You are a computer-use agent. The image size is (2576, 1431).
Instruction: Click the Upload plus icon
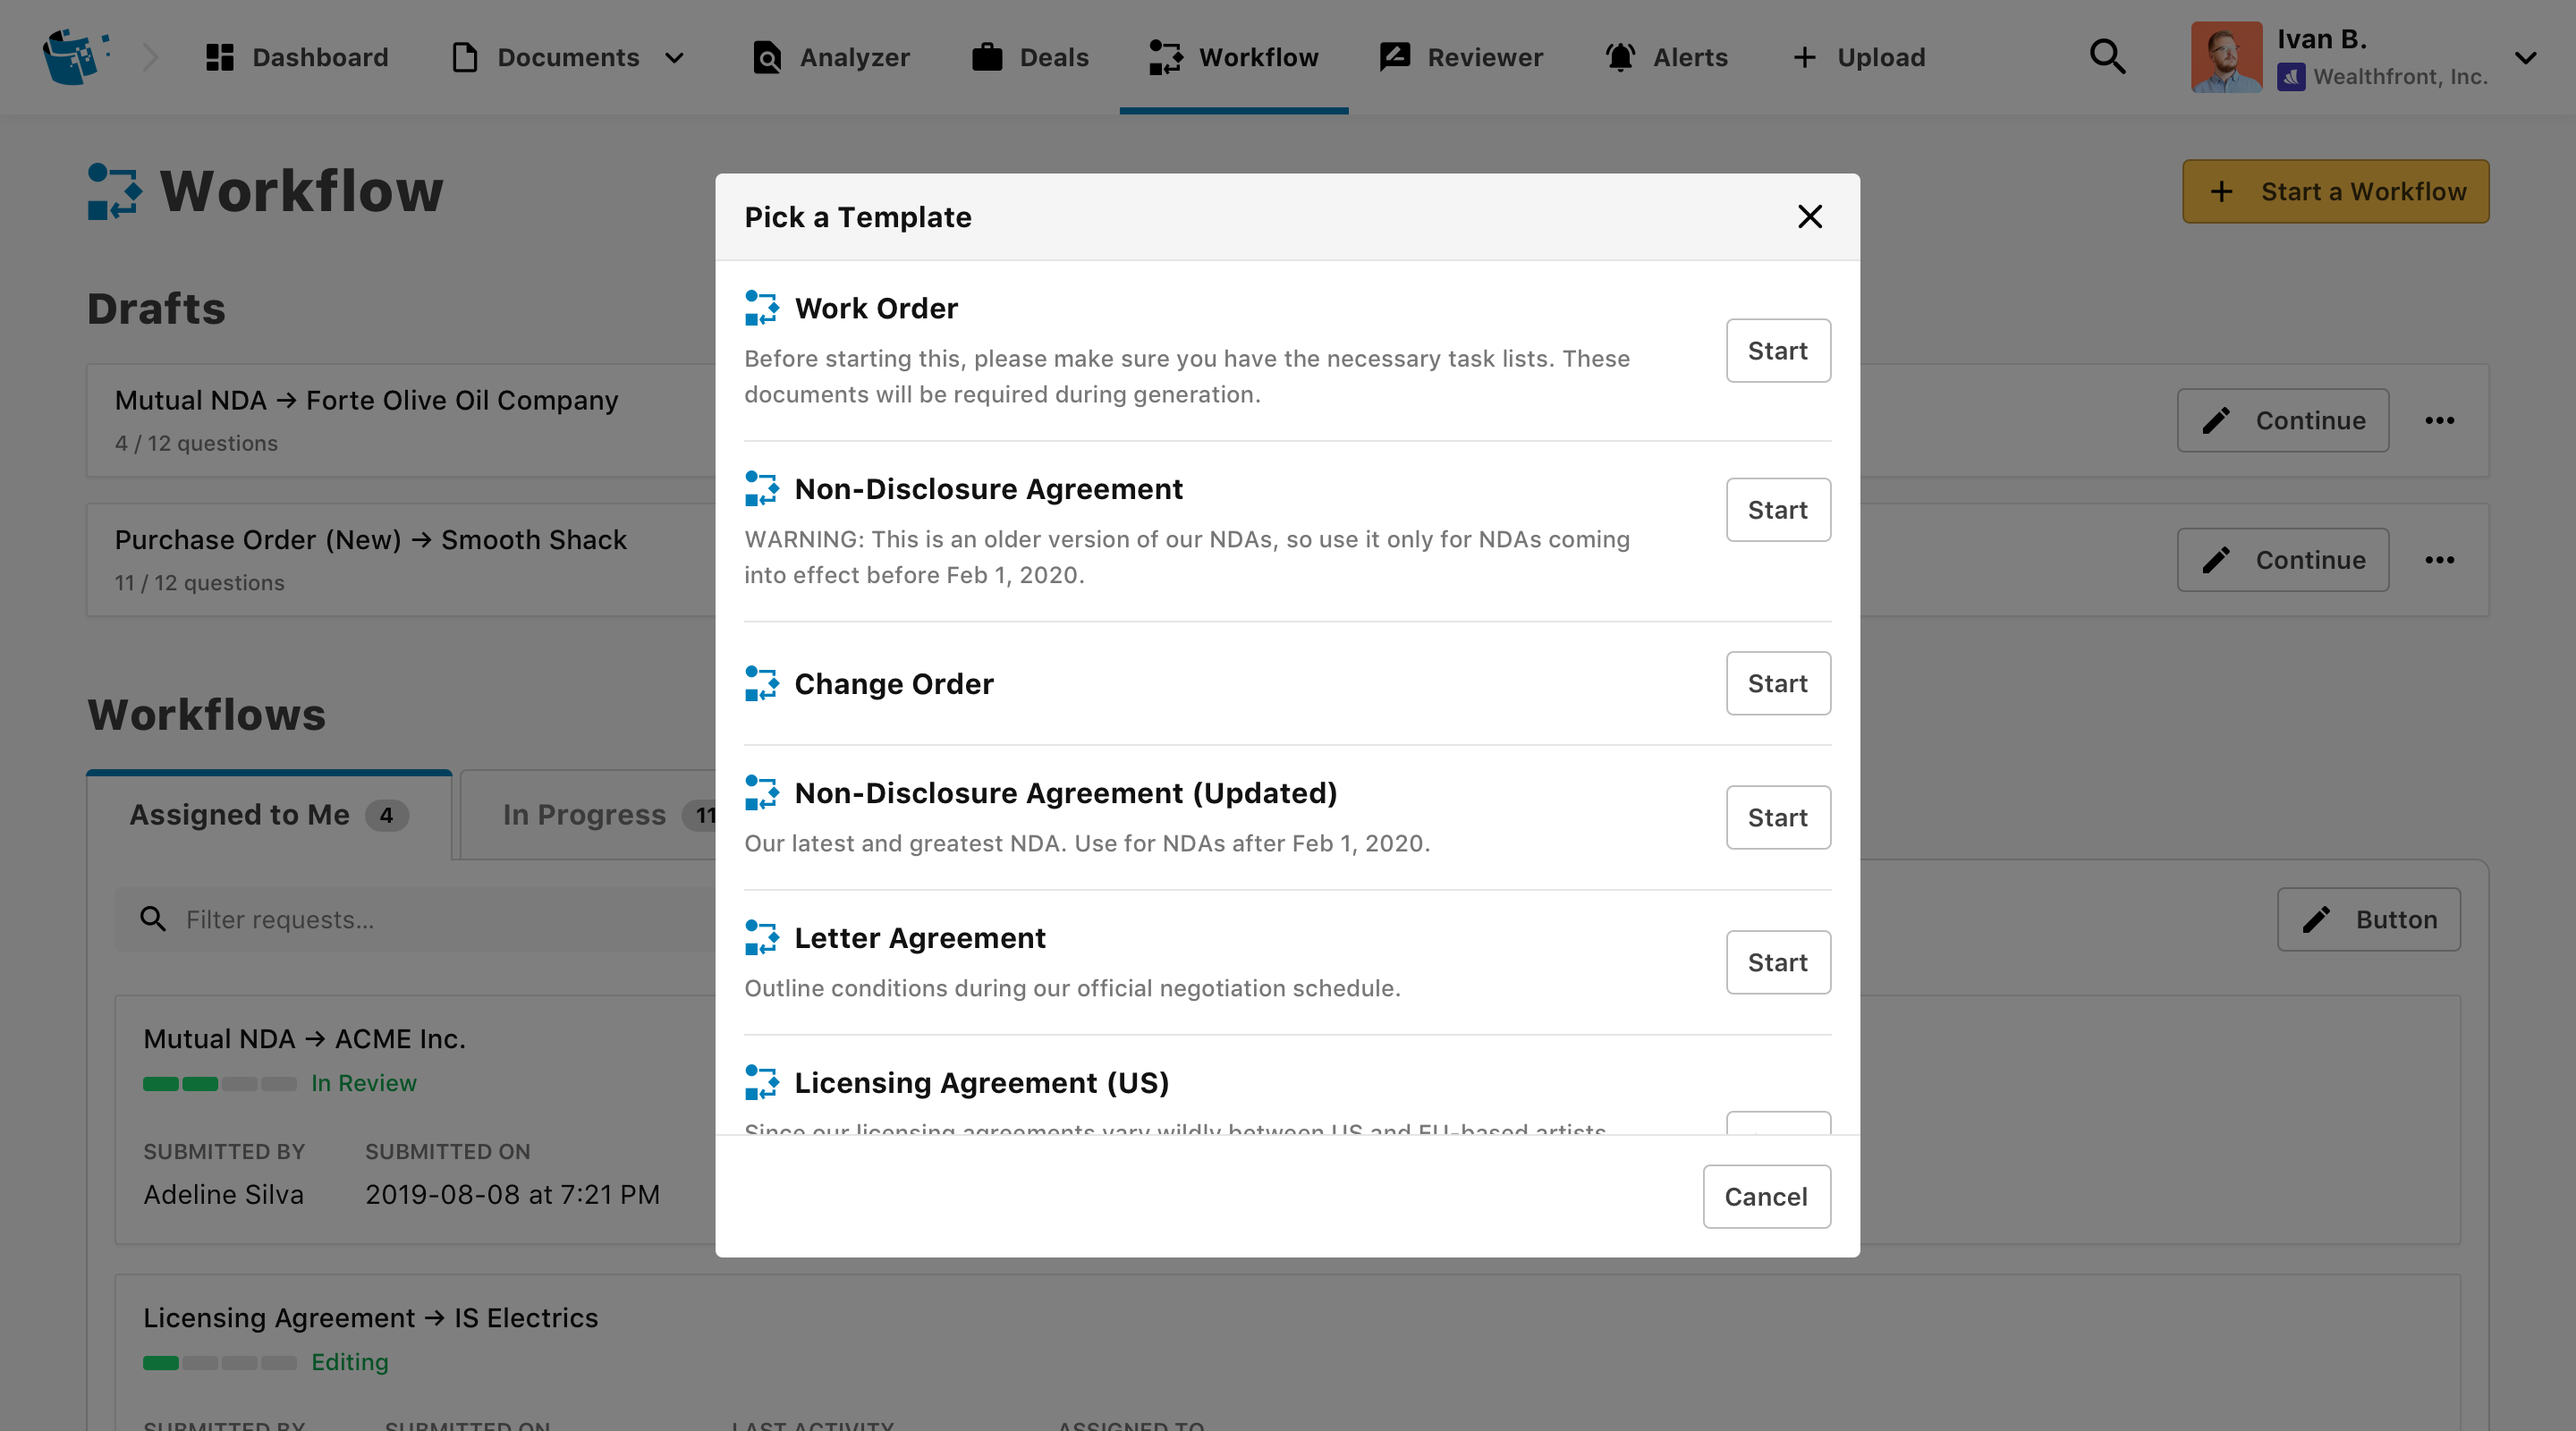click(x=1804, y=57)
